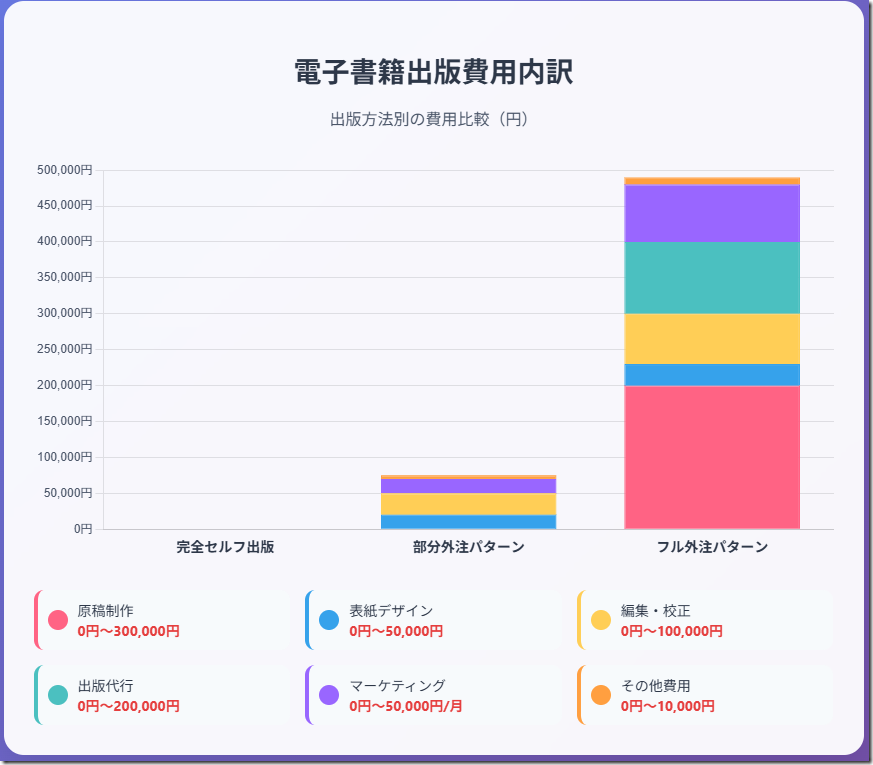Click the teal 出版代行 legend marker
Screen dimensions: 873x765
click(x=58, y=695)
